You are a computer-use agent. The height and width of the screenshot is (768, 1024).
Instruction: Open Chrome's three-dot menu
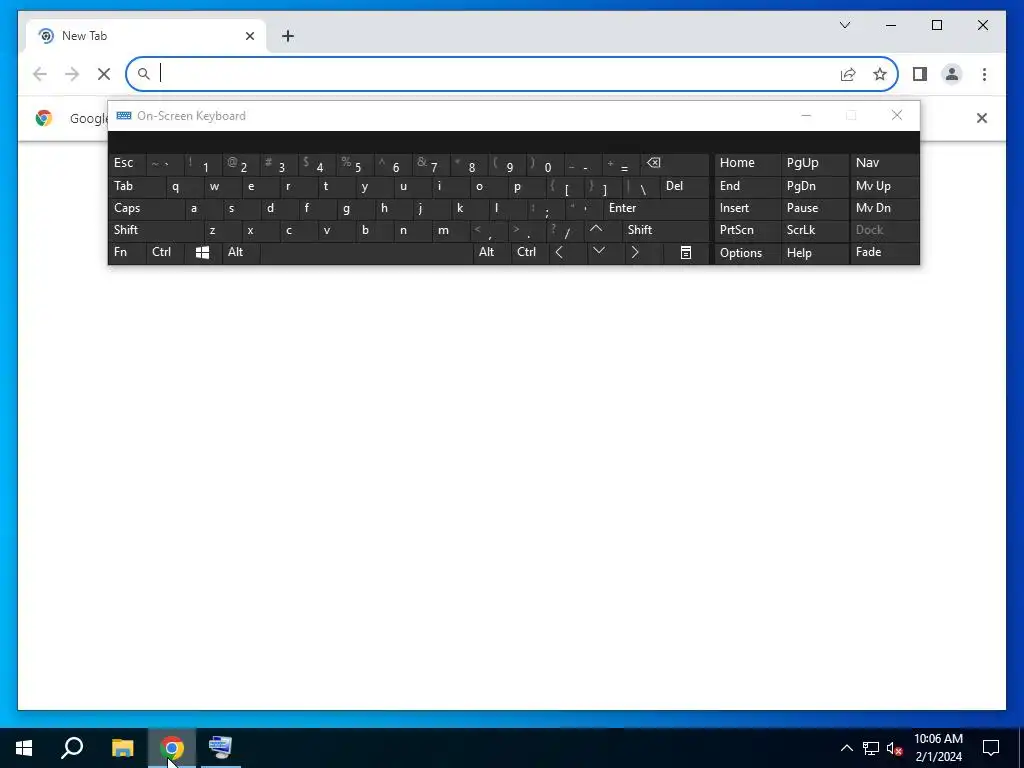pyautogui.click(x=984, y=74)
